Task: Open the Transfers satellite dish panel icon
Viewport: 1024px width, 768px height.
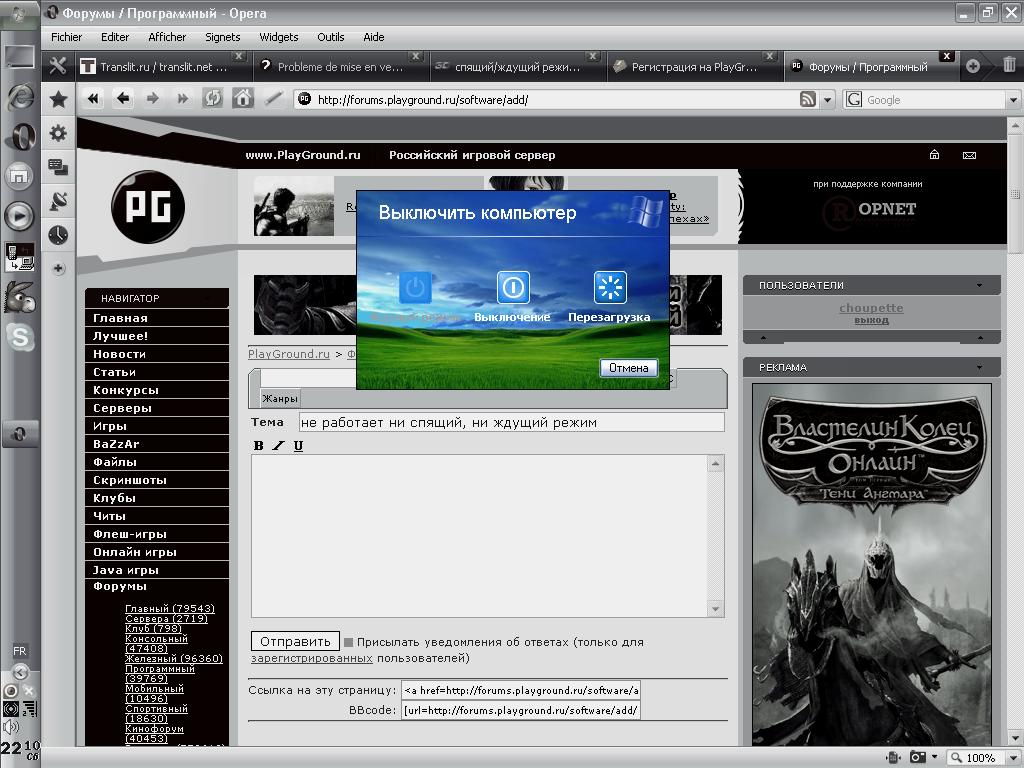Action: [58, 201]
